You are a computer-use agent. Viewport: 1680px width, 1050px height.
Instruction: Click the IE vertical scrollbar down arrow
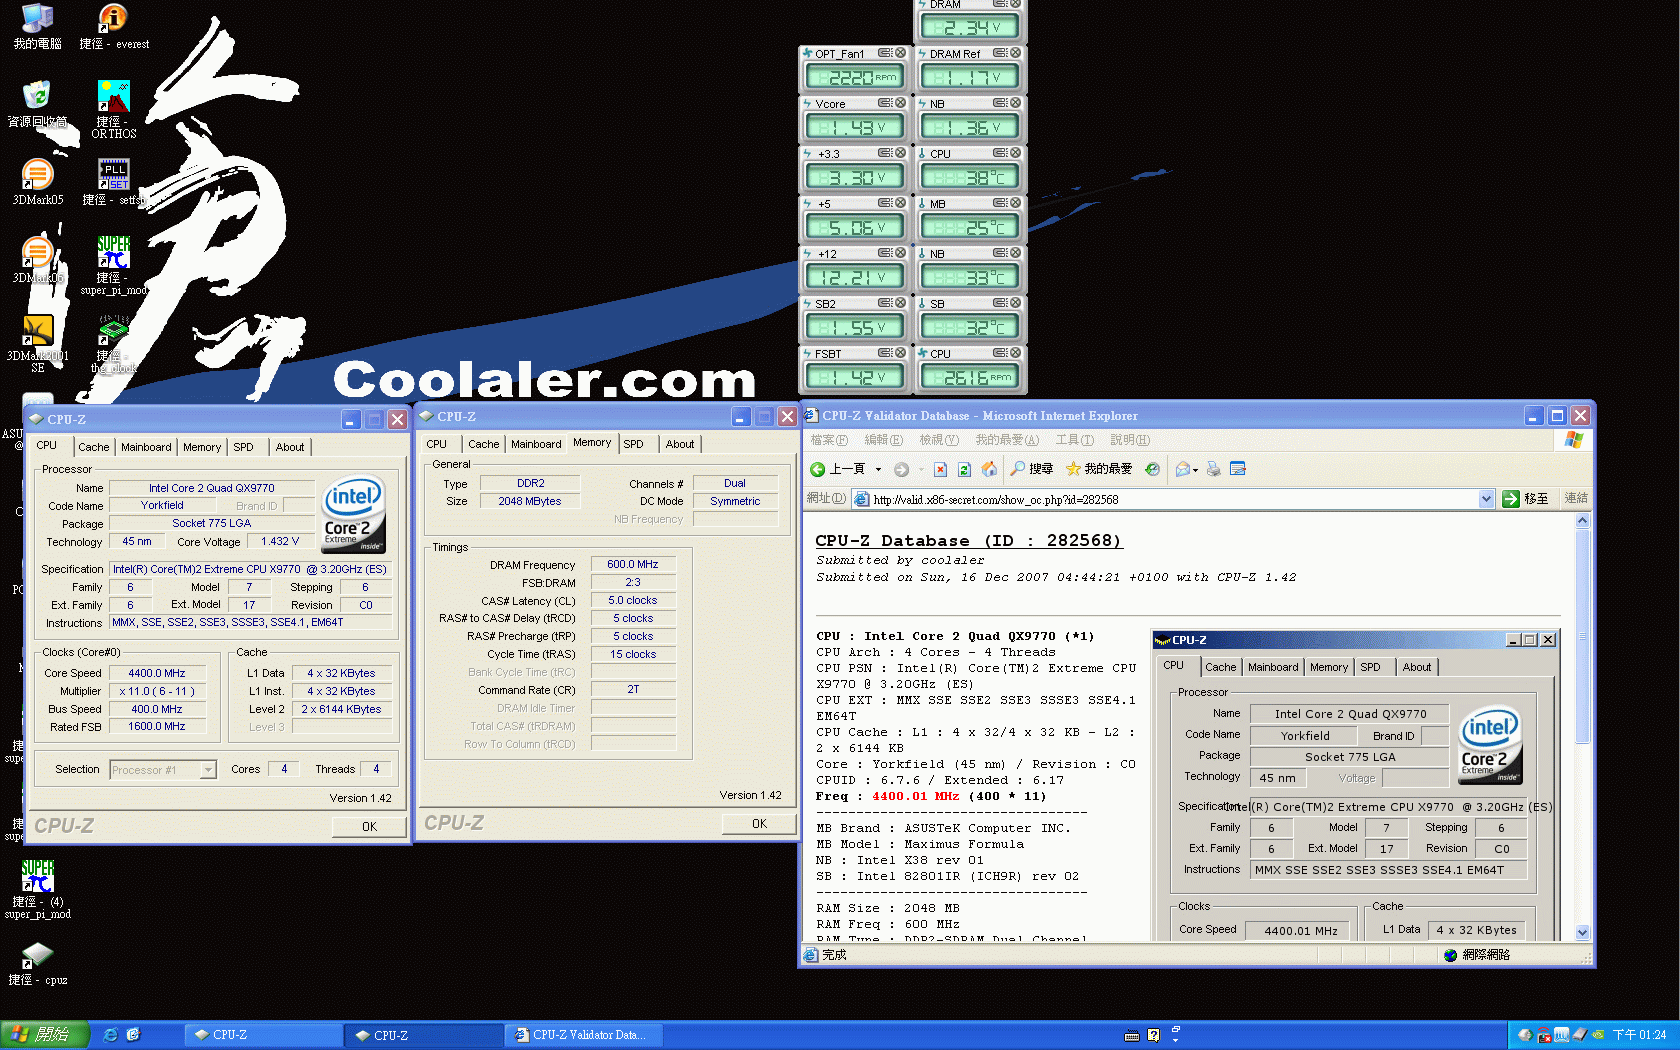coord(1582,932)
